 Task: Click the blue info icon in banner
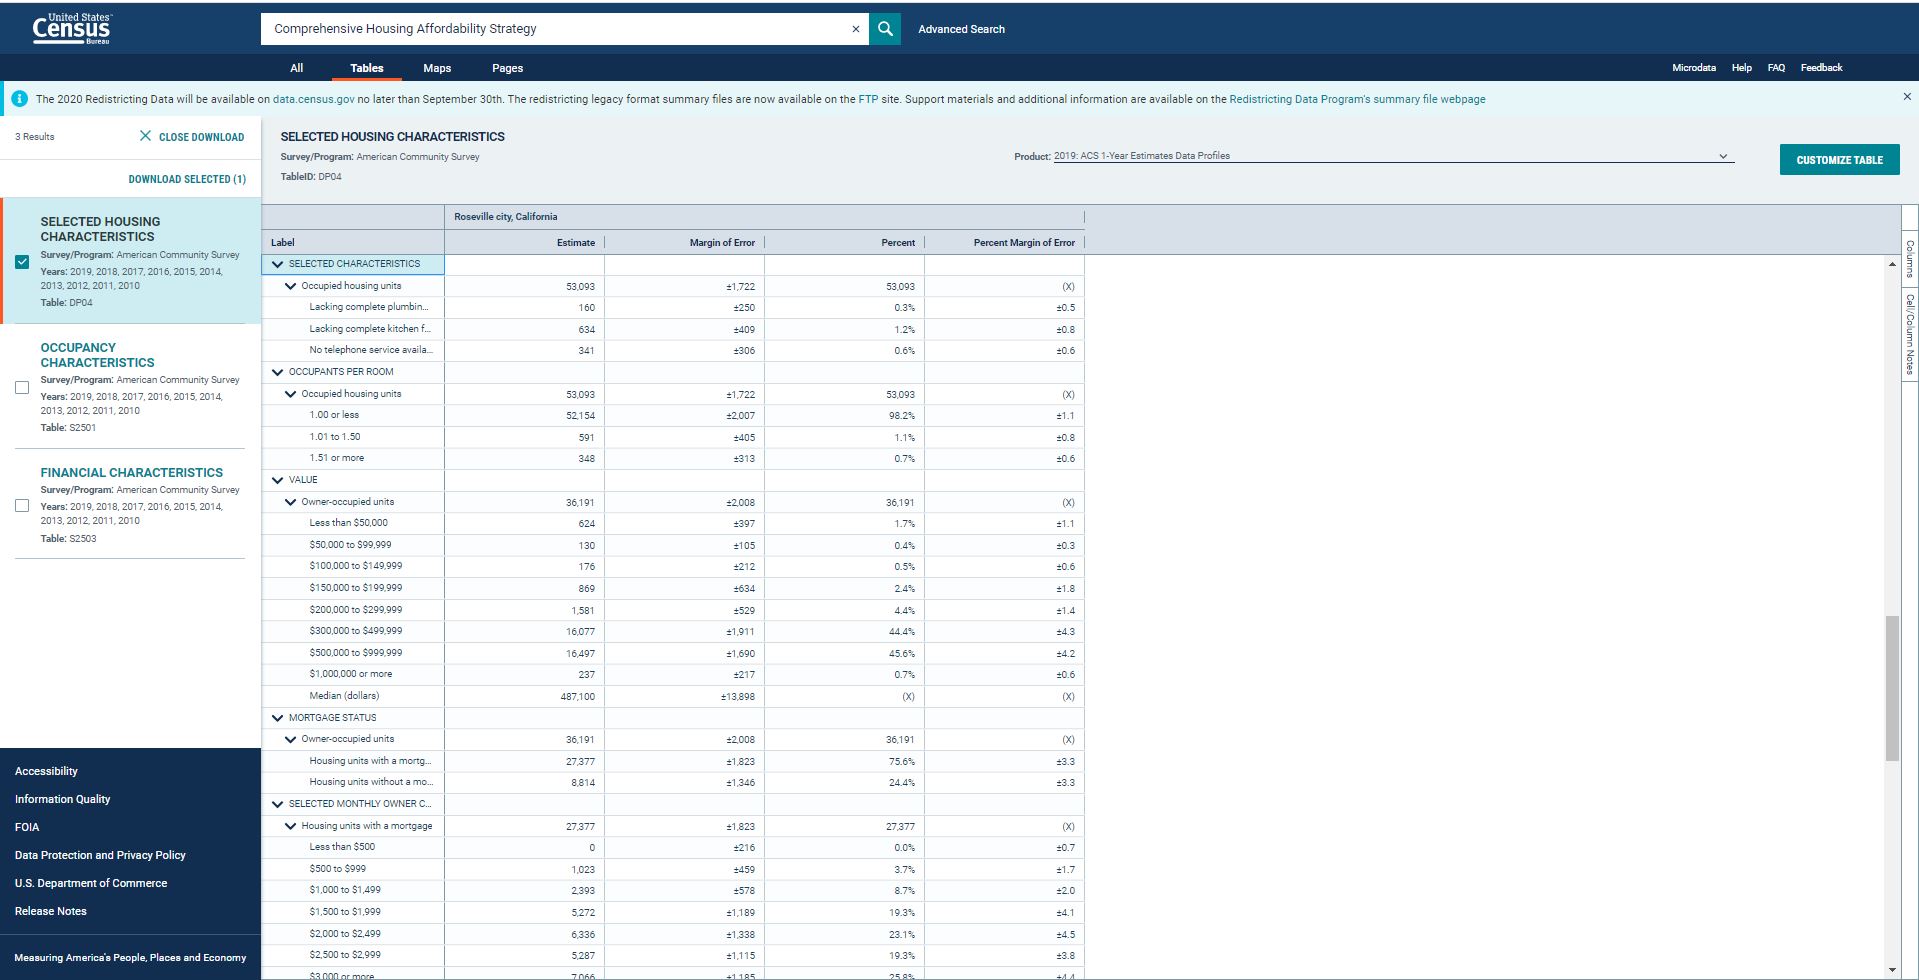pyautogui.click(x=19, y=99)
